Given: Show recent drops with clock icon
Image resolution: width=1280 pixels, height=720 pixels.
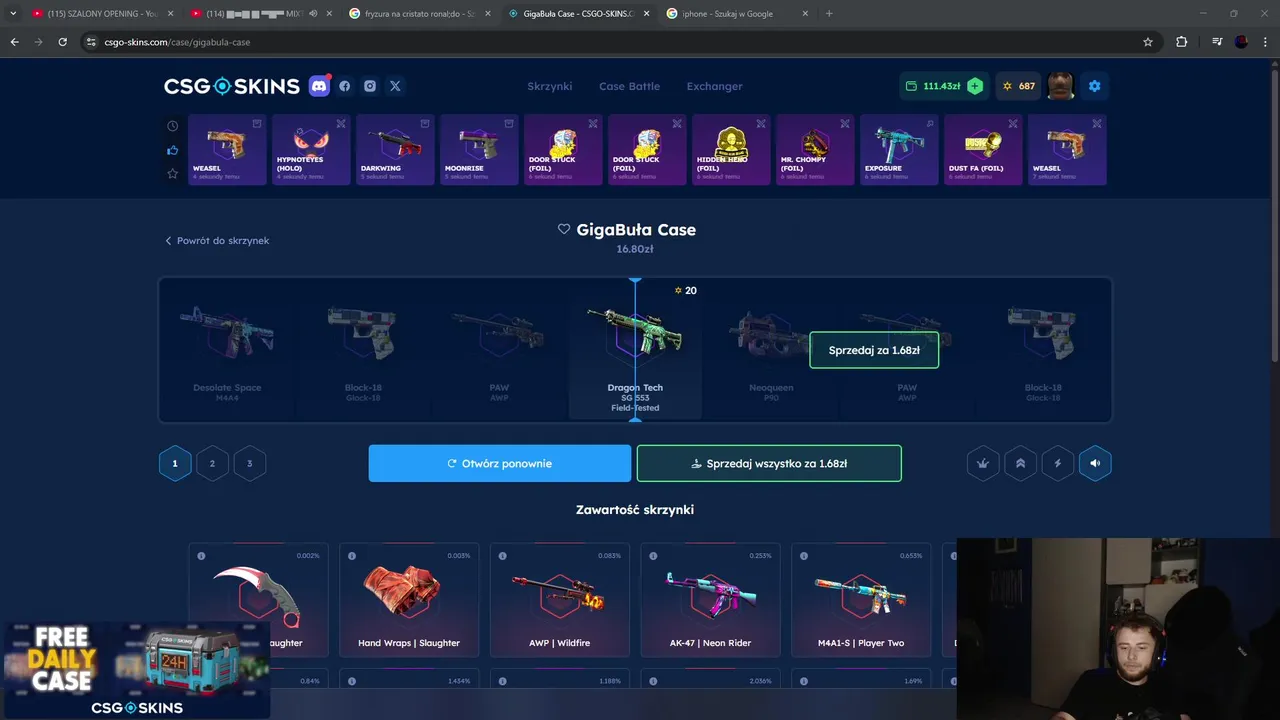Looking at the screenshot, I should tap(172, 126).
